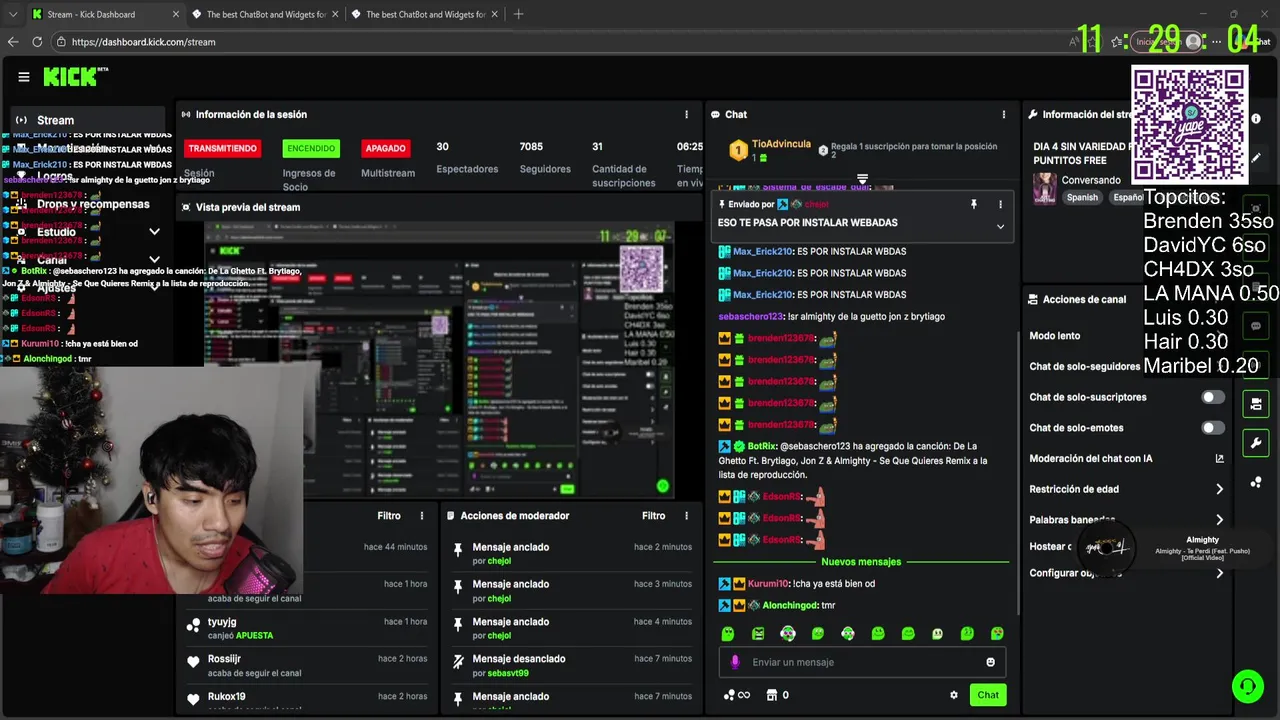Click the address bar URL
The width and height of the screenshot is (1280, 720).
[x=144, y=42]
